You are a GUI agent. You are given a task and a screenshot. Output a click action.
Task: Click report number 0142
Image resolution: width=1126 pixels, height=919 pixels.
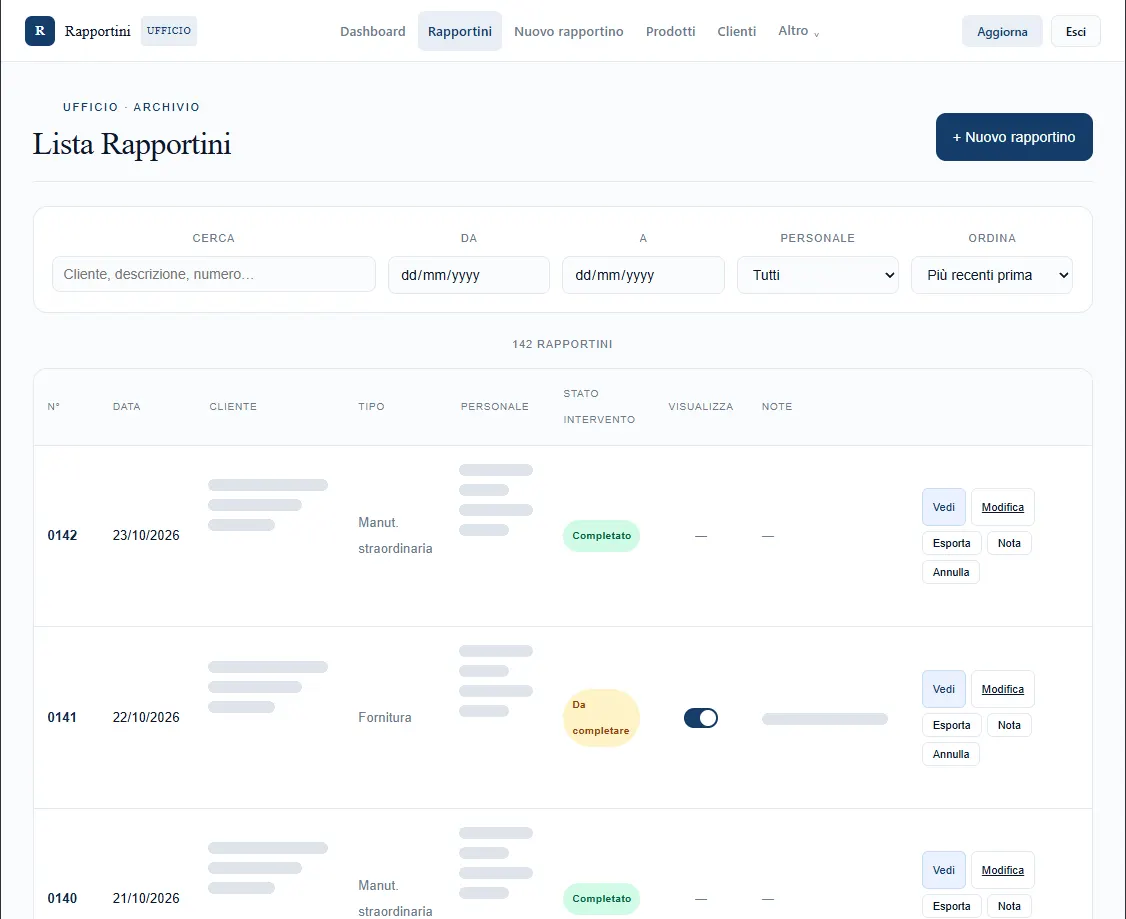[62, 536]
